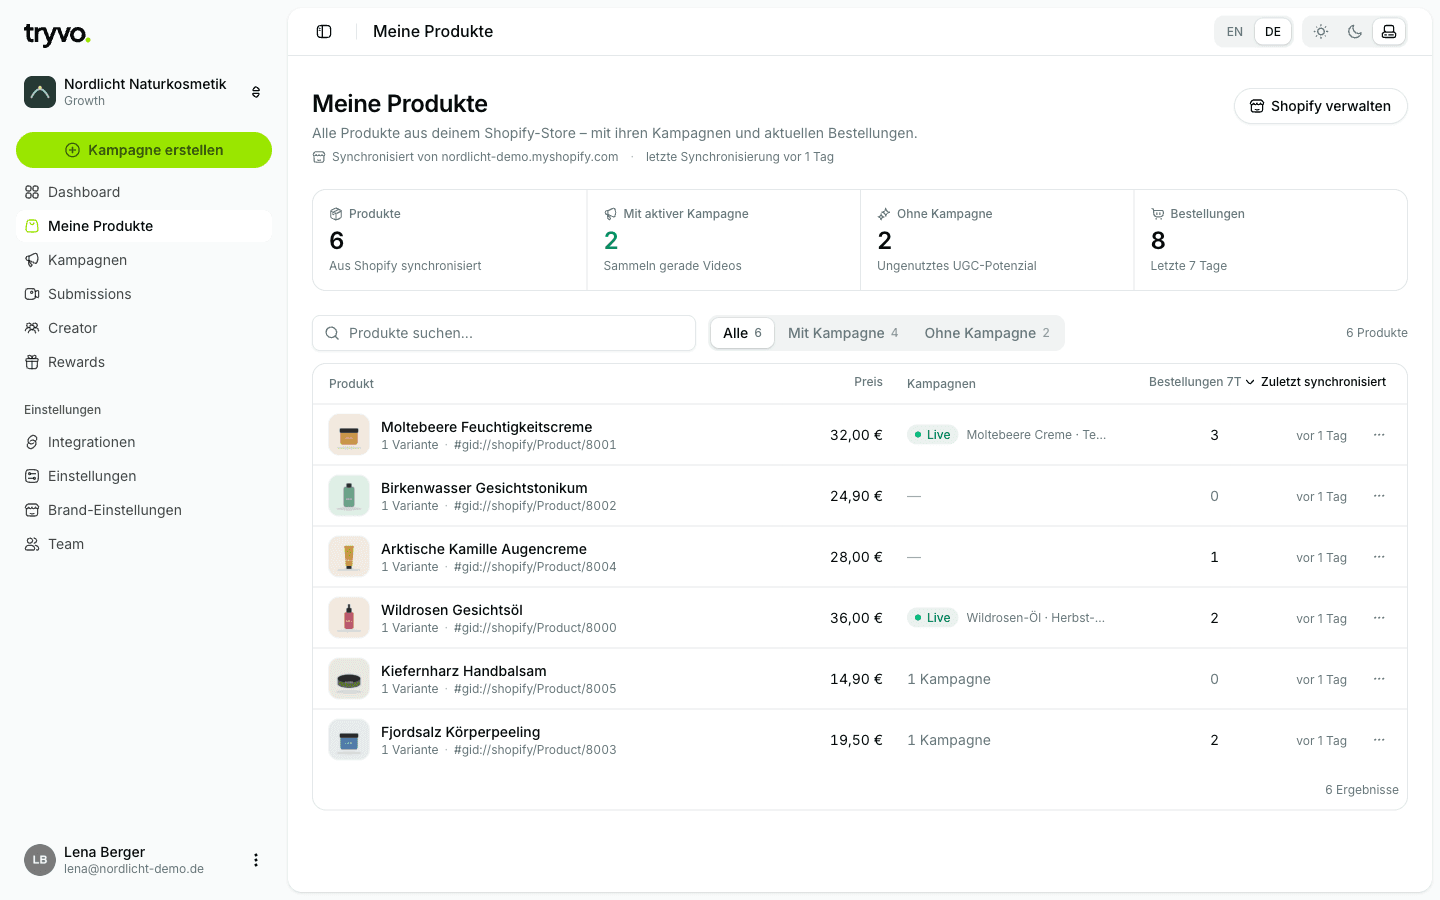The height and width of the screenshot is (900, 1440).
Task: Sort by Bestellungen 7T column chevron
Action: [x=1250, y=382]
